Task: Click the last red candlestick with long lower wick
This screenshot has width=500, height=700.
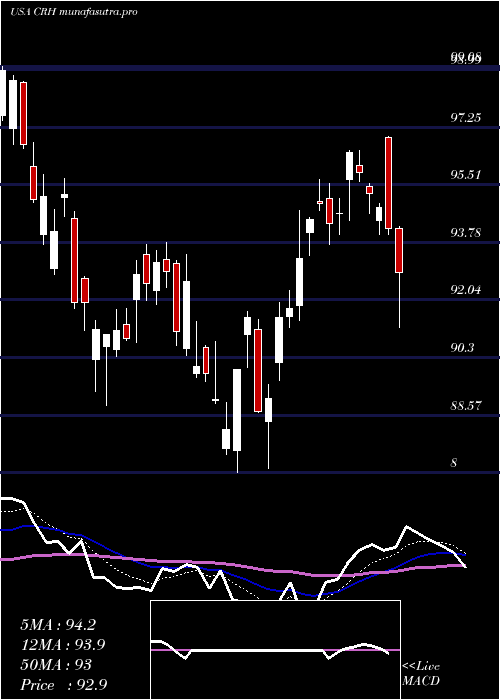Action: click(x=399, y=277)
